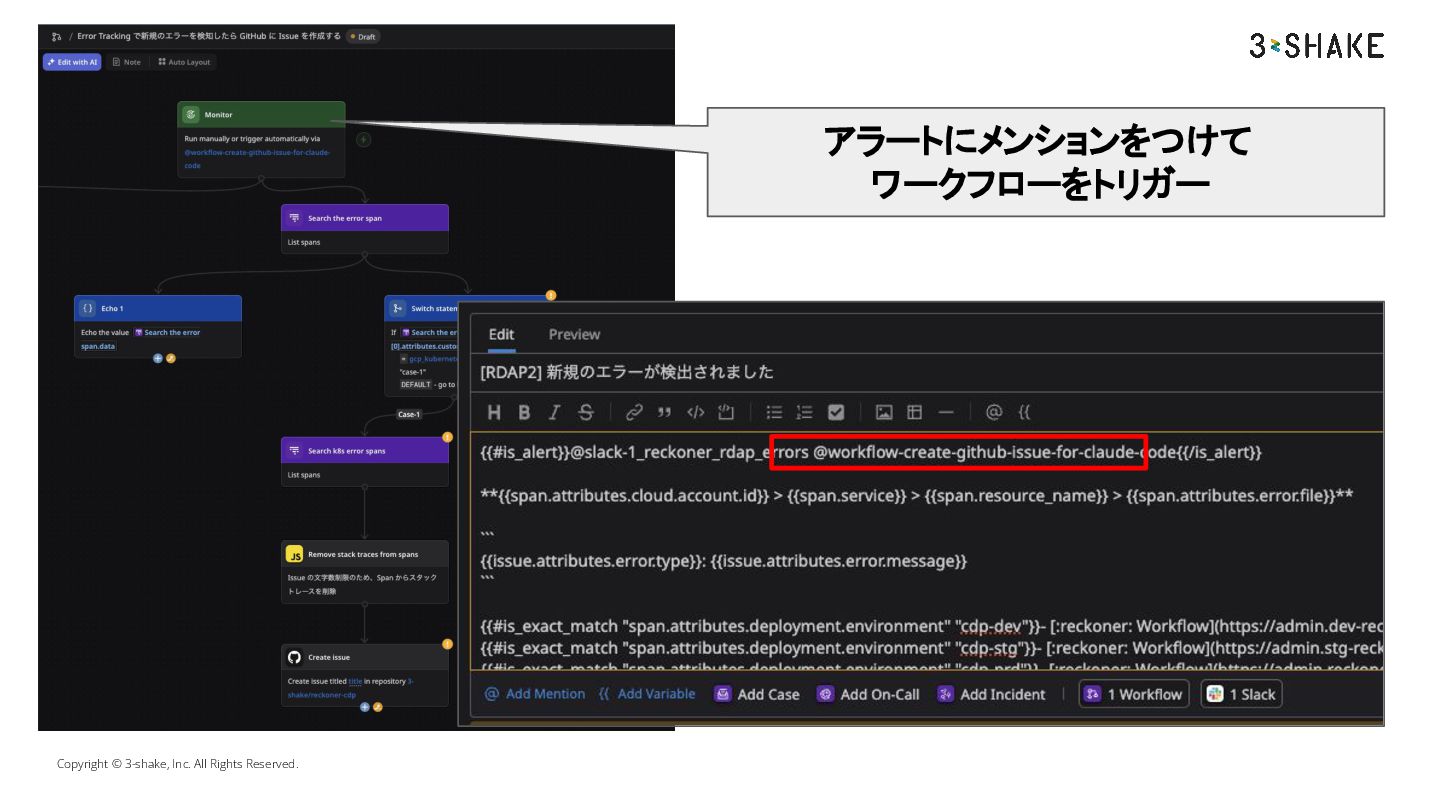Click the Auto Layout button
Viewport: 1440px width, 810px height.
184,62
